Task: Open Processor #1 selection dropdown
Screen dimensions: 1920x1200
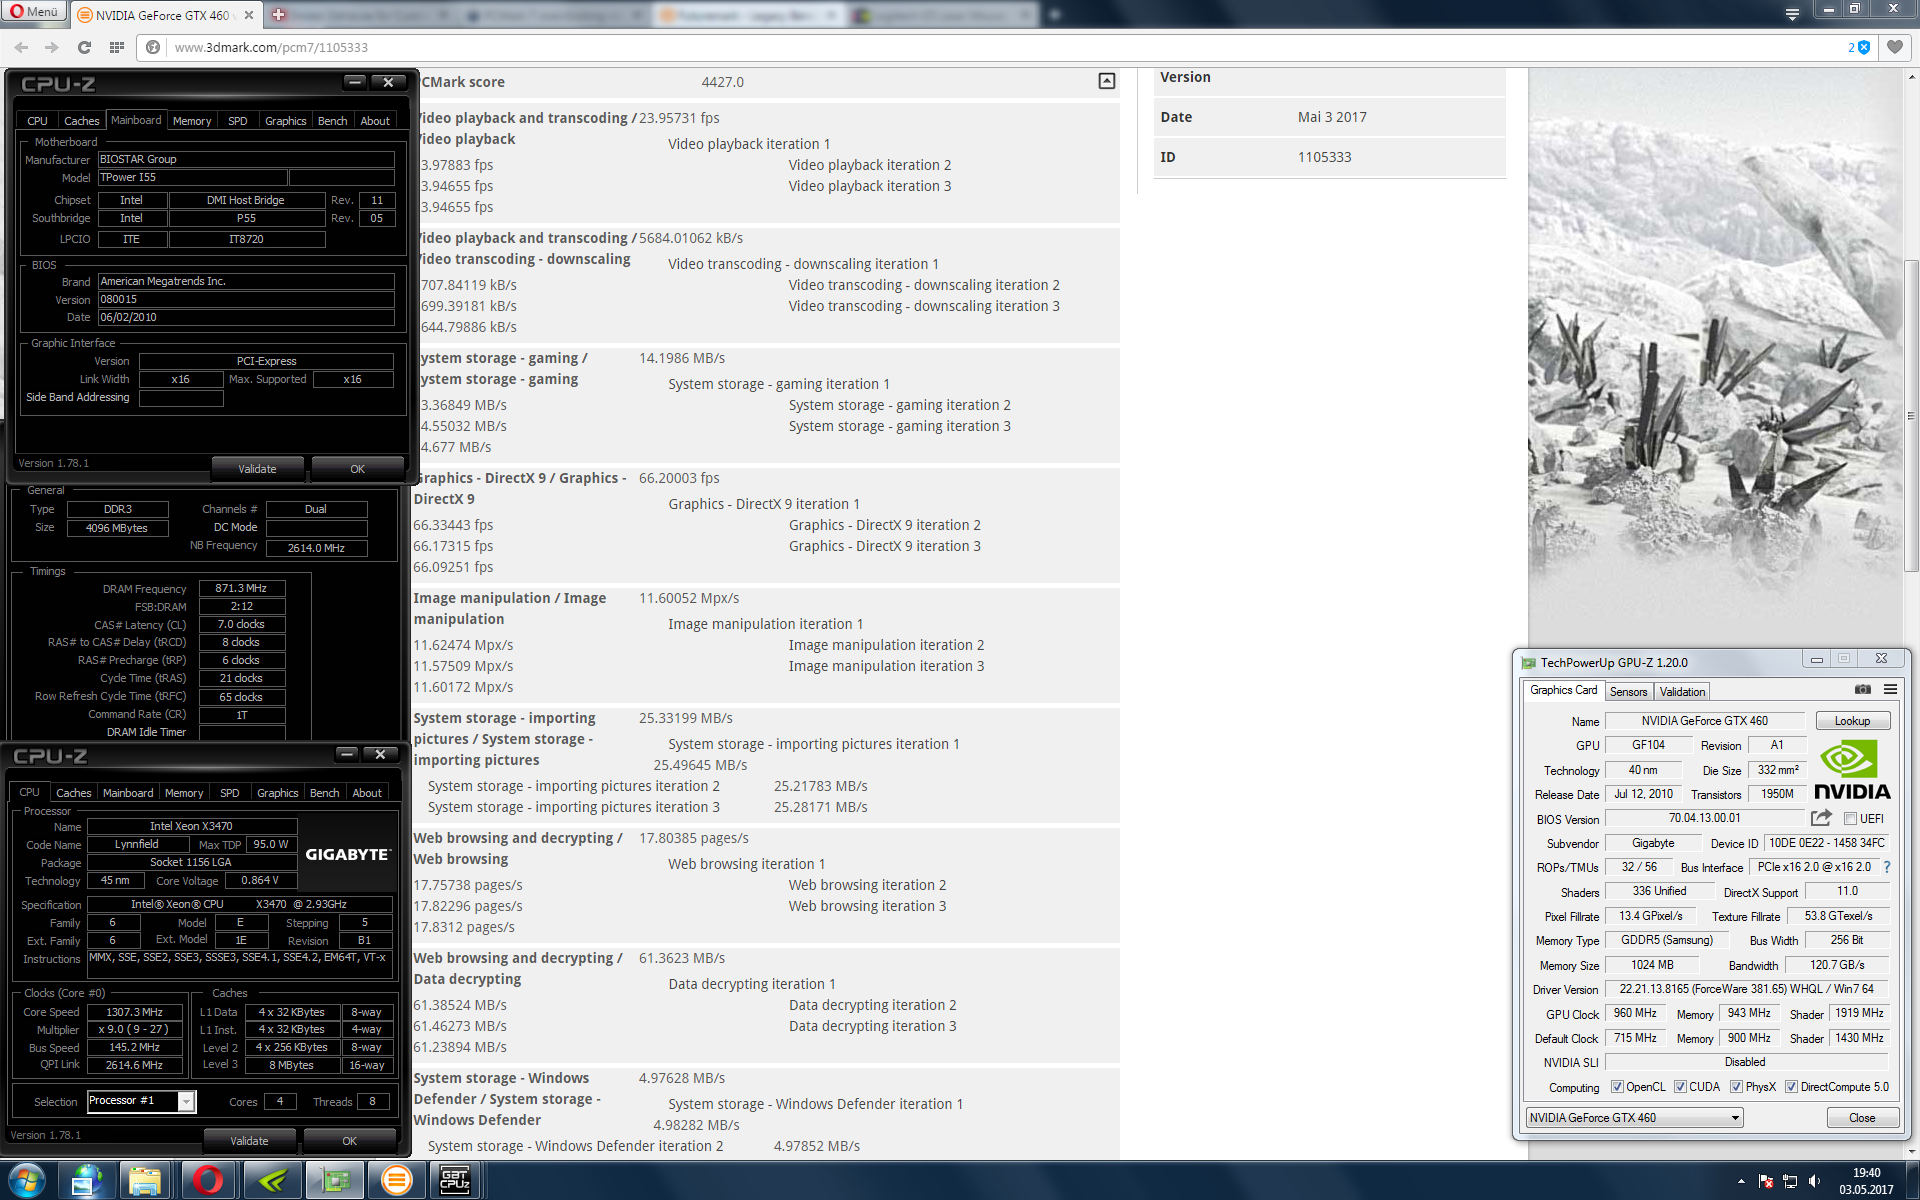Action: coord(141,1101)
